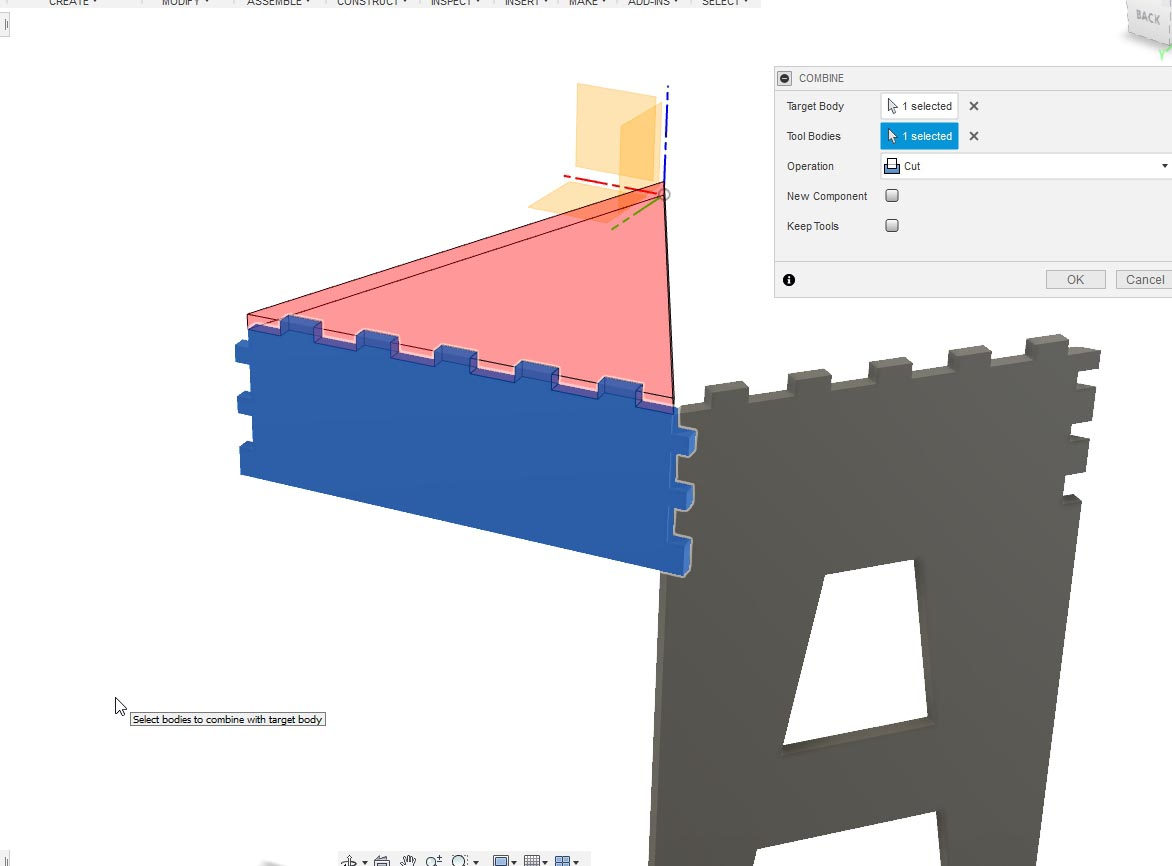Select the Zoom tool
The image size is (1172, 866).
[434, 862]
